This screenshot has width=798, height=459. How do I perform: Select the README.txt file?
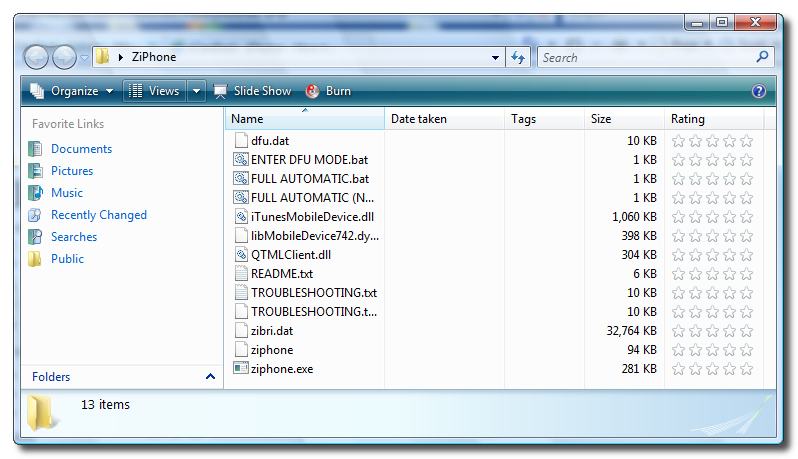tap(282, 274)
